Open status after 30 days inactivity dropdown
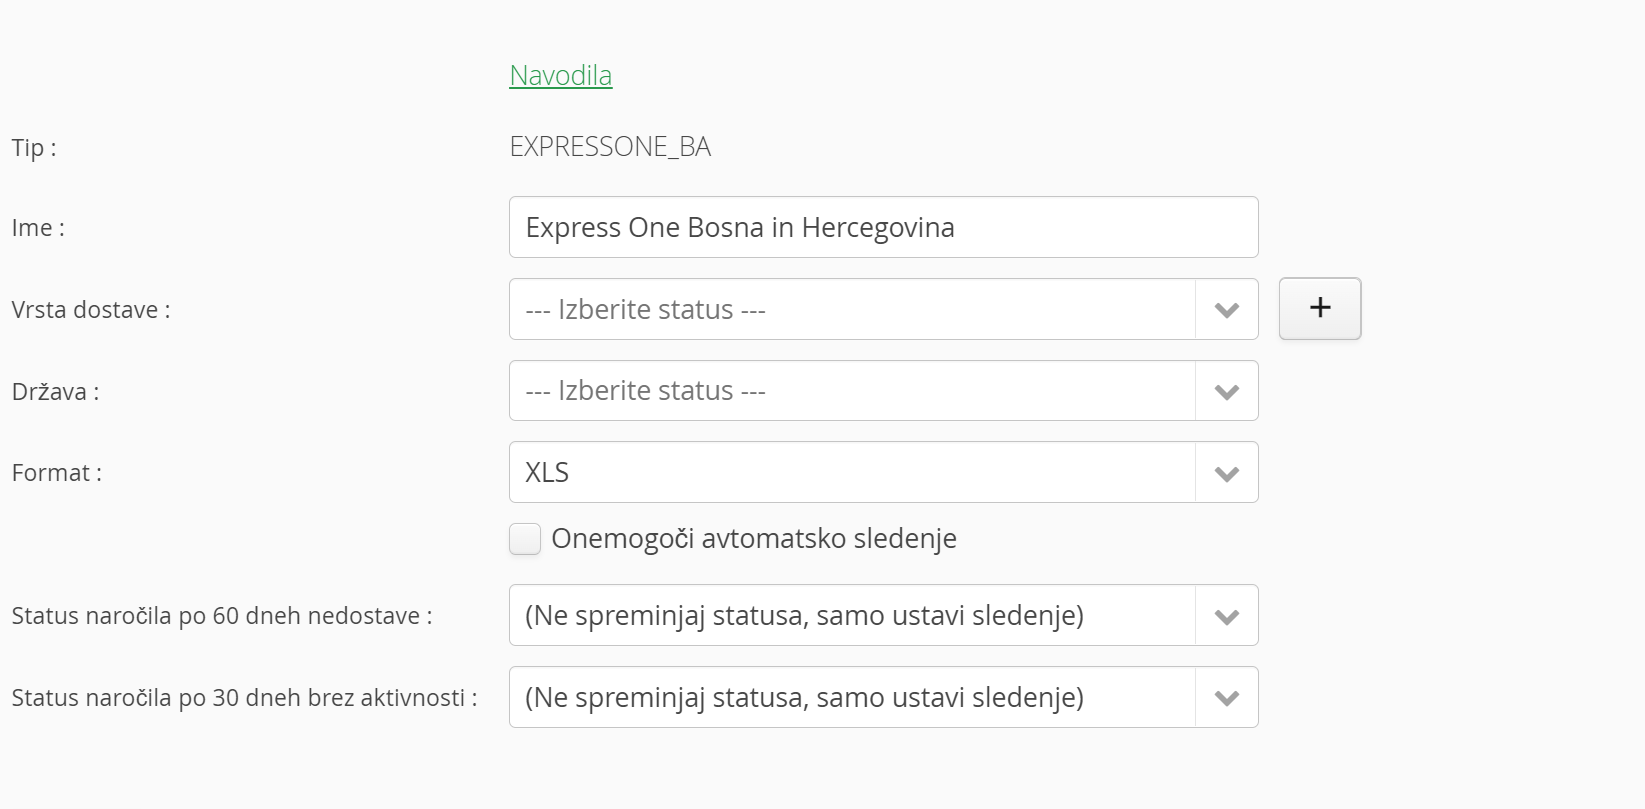Screen dimensions: 1645x809 point(850,697)
